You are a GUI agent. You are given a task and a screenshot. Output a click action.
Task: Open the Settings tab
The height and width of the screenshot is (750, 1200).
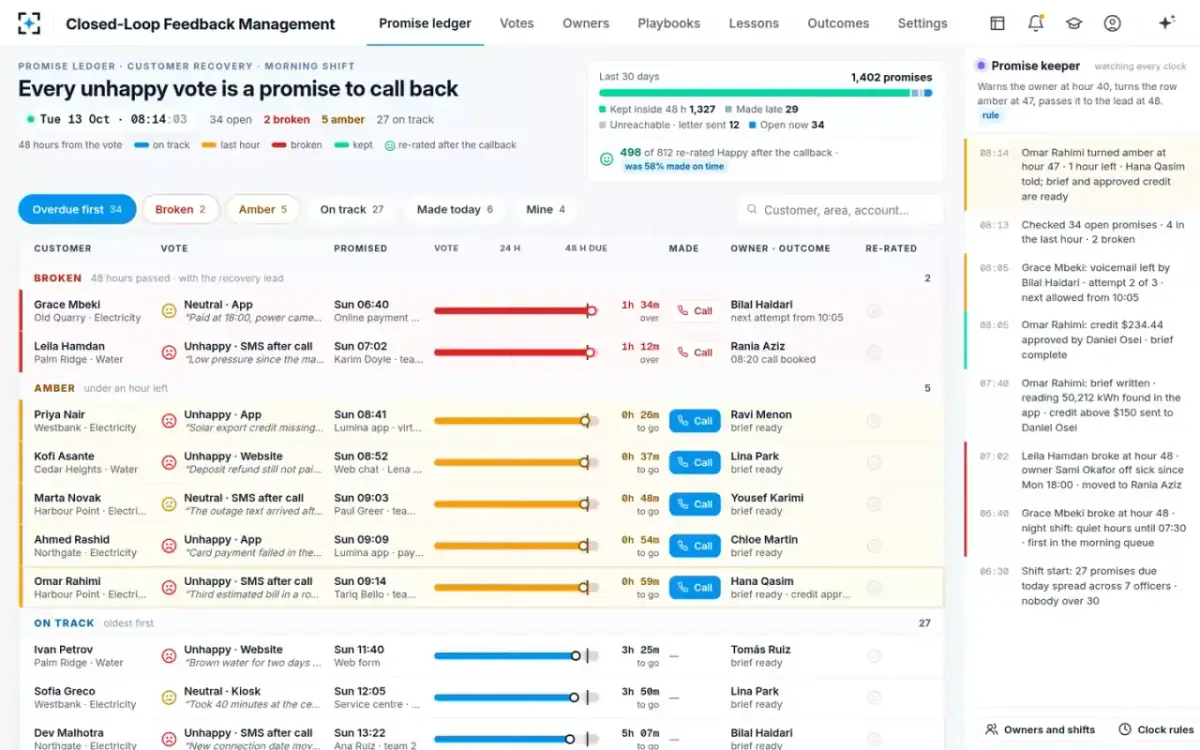922,23
